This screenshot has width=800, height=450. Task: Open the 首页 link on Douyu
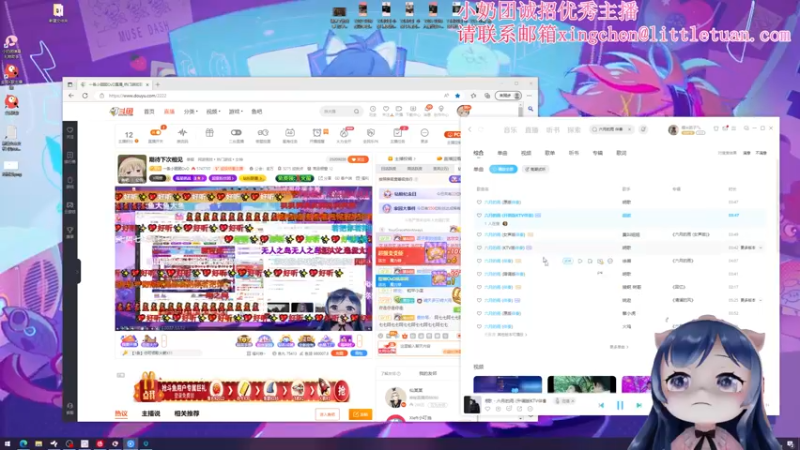click(x=149, y=112)
